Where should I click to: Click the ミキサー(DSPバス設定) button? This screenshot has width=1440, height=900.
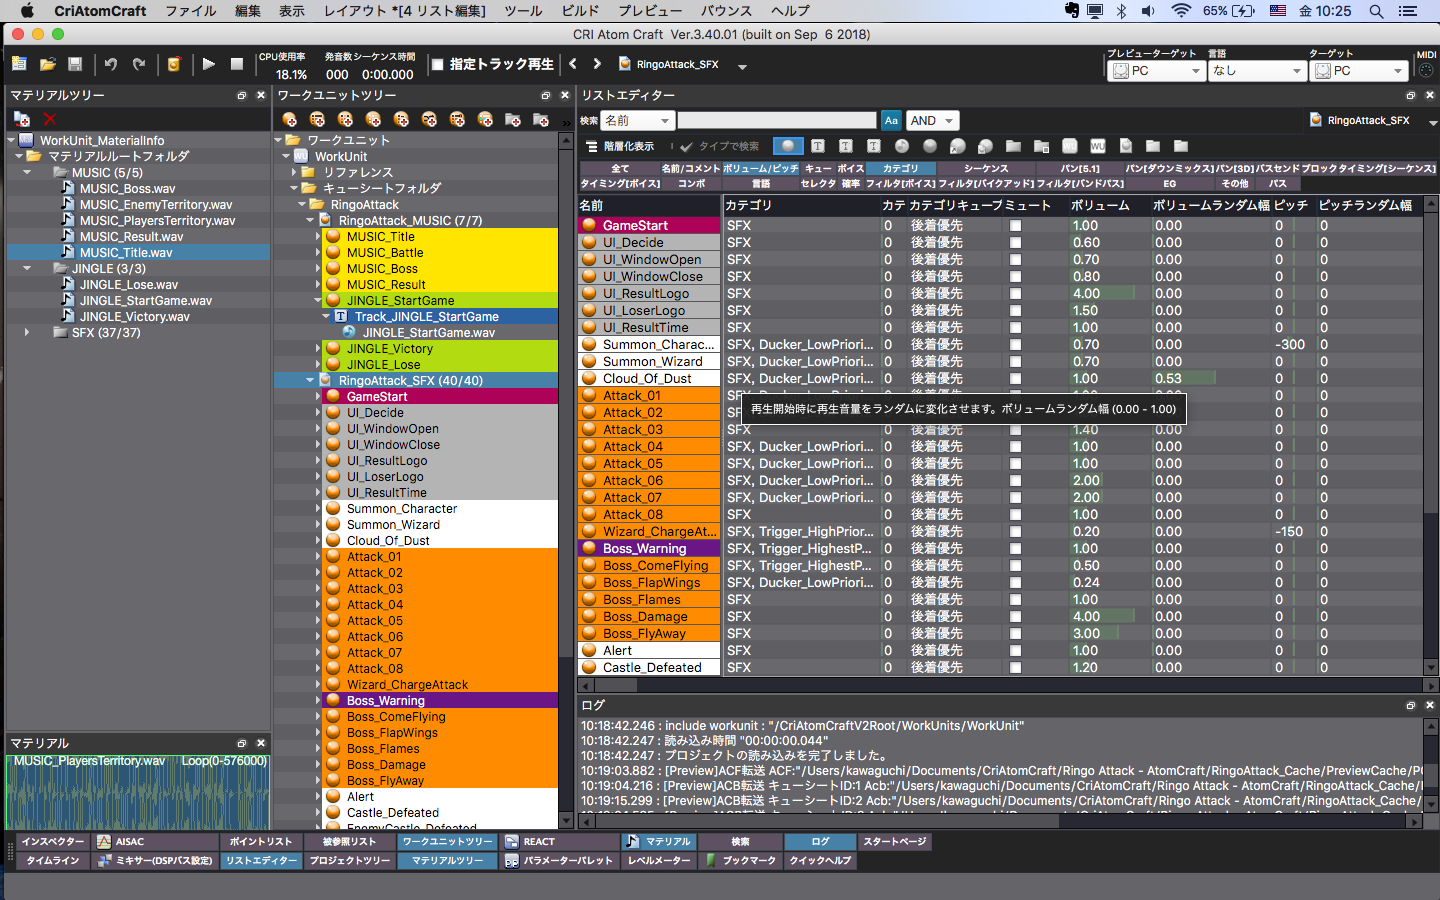157,861
